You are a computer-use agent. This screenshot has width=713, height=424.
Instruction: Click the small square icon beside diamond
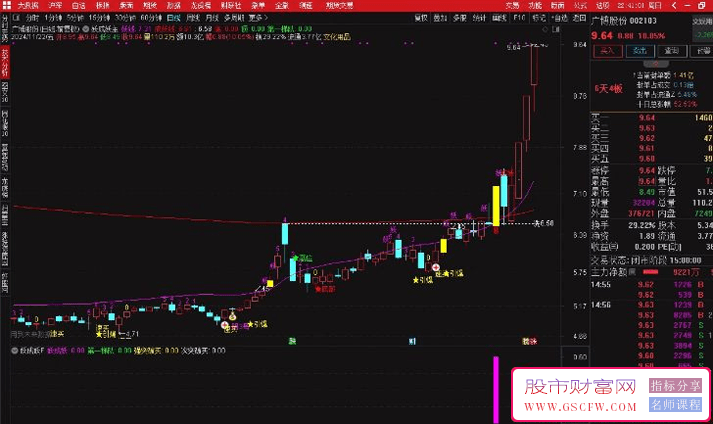pos(556,29)
